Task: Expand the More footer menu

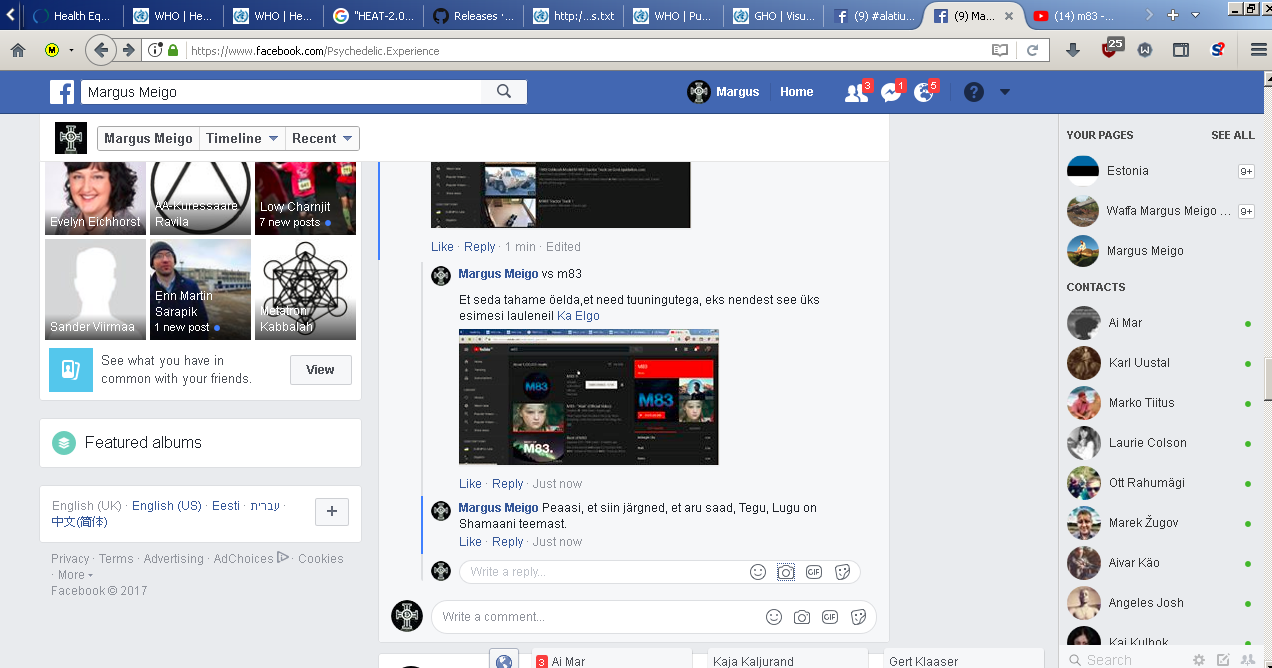Action: click(75, 575)
